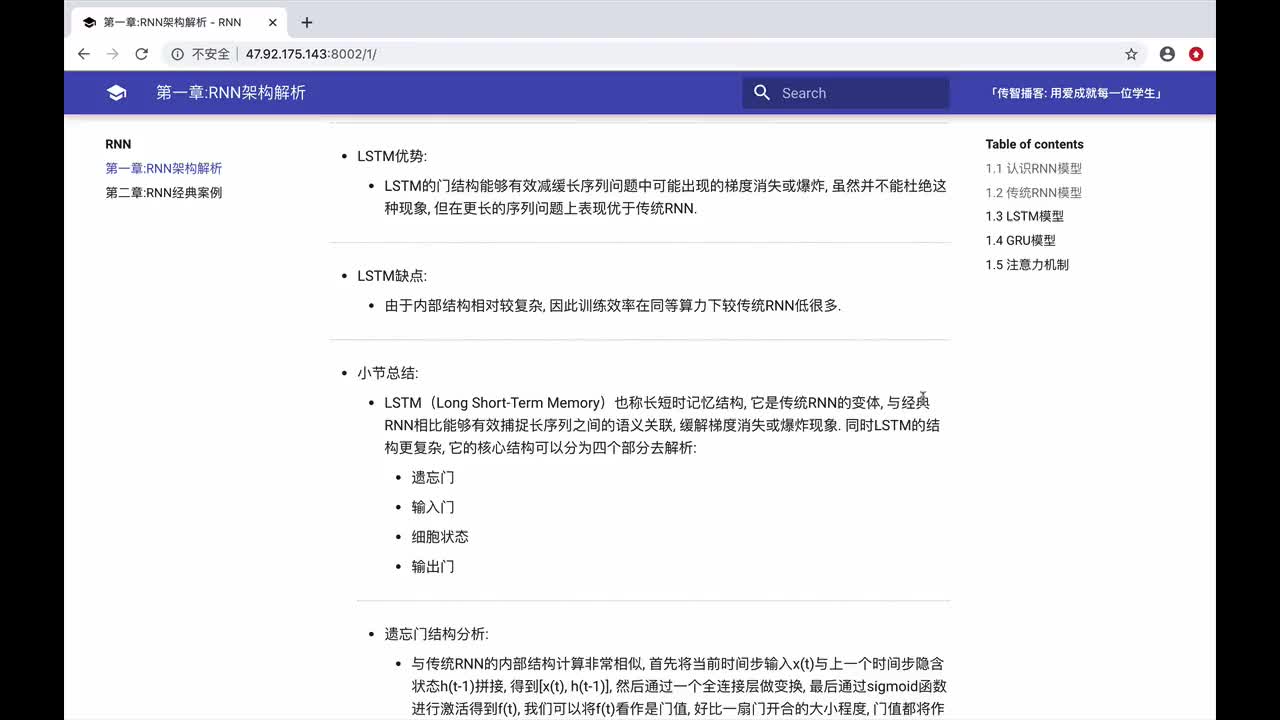Image resolution: width=1280 pixels, height=720 pixels.
Task: Open sidebar link 第一章:RNN架构解析
Action: coord(164,168)
